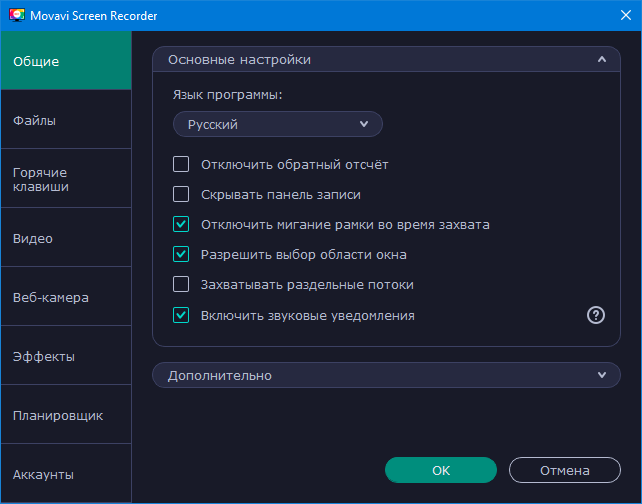Close the settings window

coord(618,16)
